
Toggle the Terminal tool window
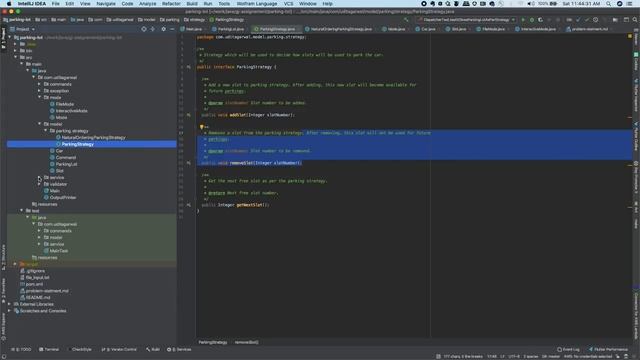tap(49, 349)
